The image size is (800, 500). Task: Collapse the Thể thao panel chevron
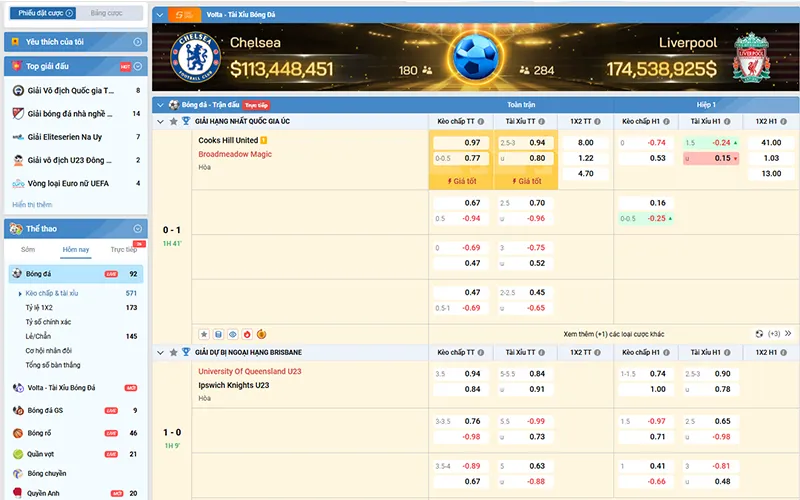pos(137,229)
